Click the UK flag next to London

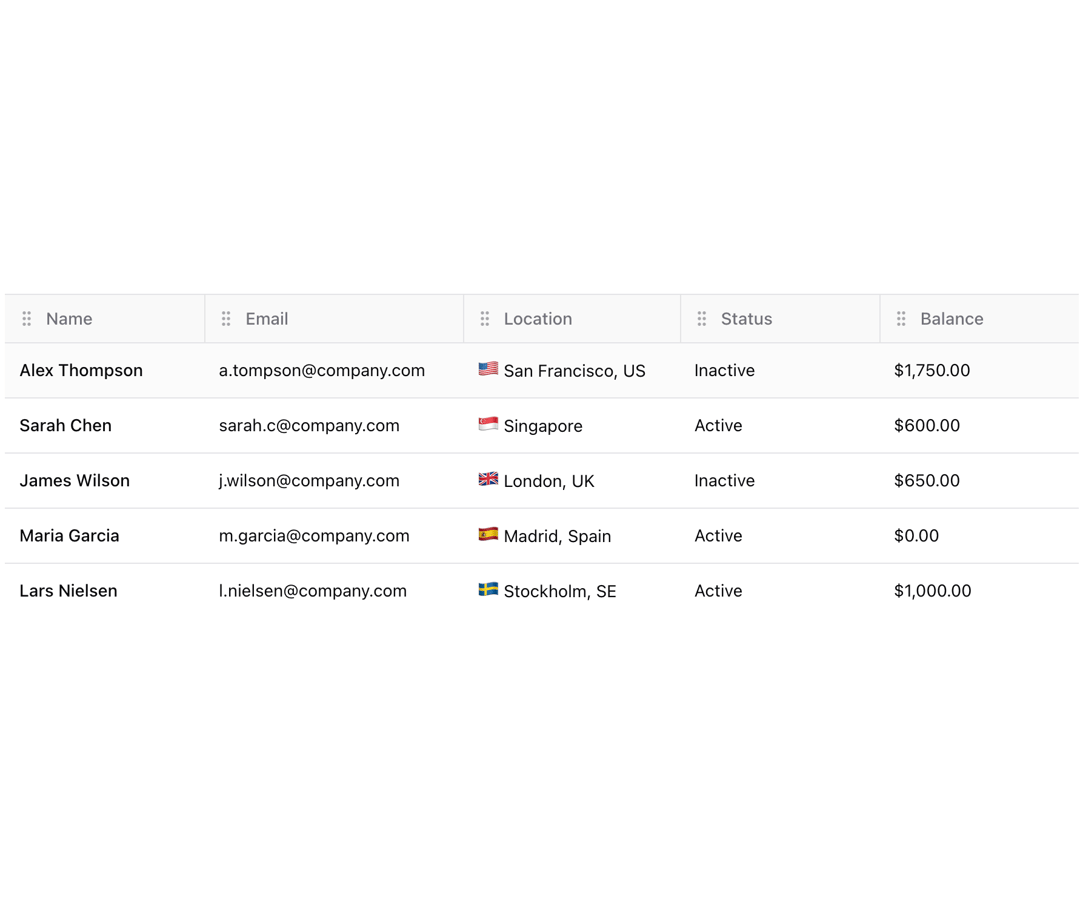[x=488, y=479]
